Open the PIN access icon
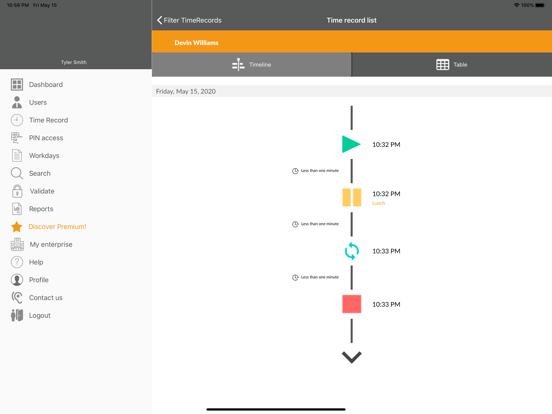This screenshot has height=414, width=552. (x=17, y=138)
